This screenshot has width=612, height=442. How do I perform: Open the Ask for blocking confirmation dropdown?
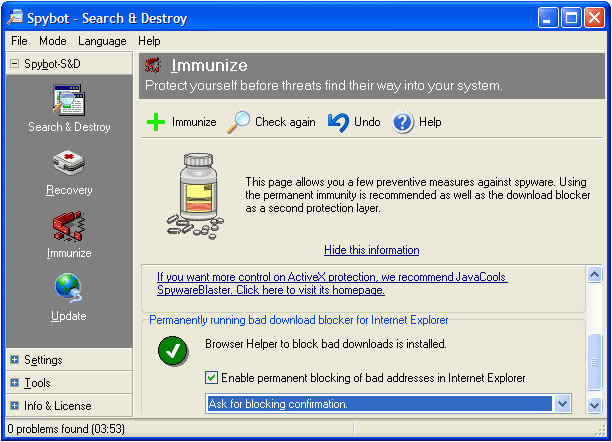point(562,403)
